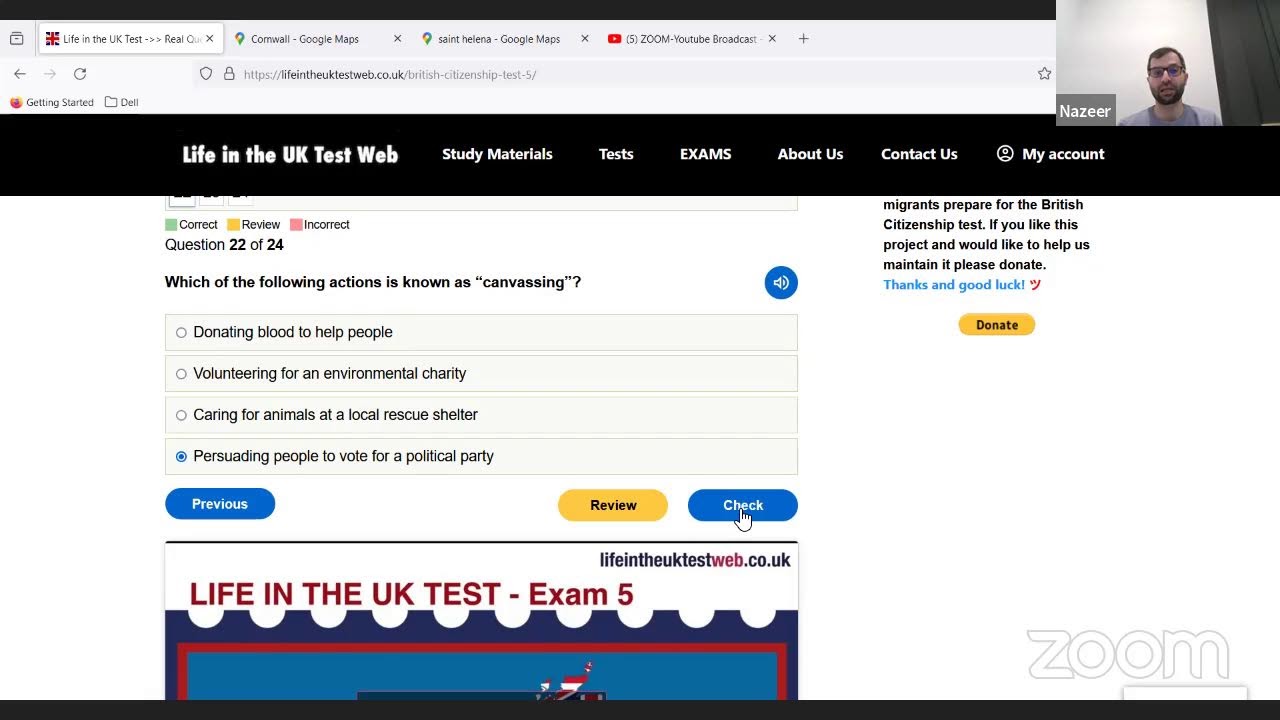Open the shield tracking protection icon

click(206, 74)
